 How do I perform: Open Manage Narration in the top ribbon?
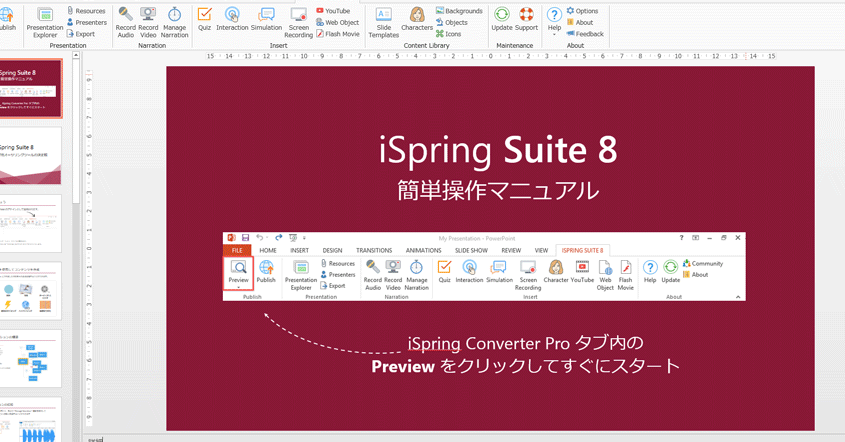tap(175, 23)
